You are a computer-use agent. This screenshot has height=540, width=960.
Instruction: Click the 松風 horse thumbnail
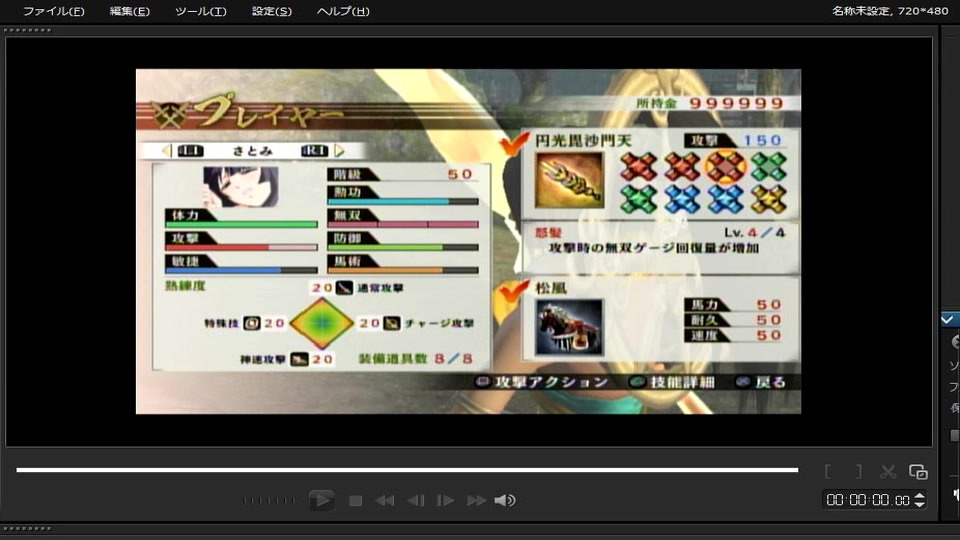tap(569, 327)
